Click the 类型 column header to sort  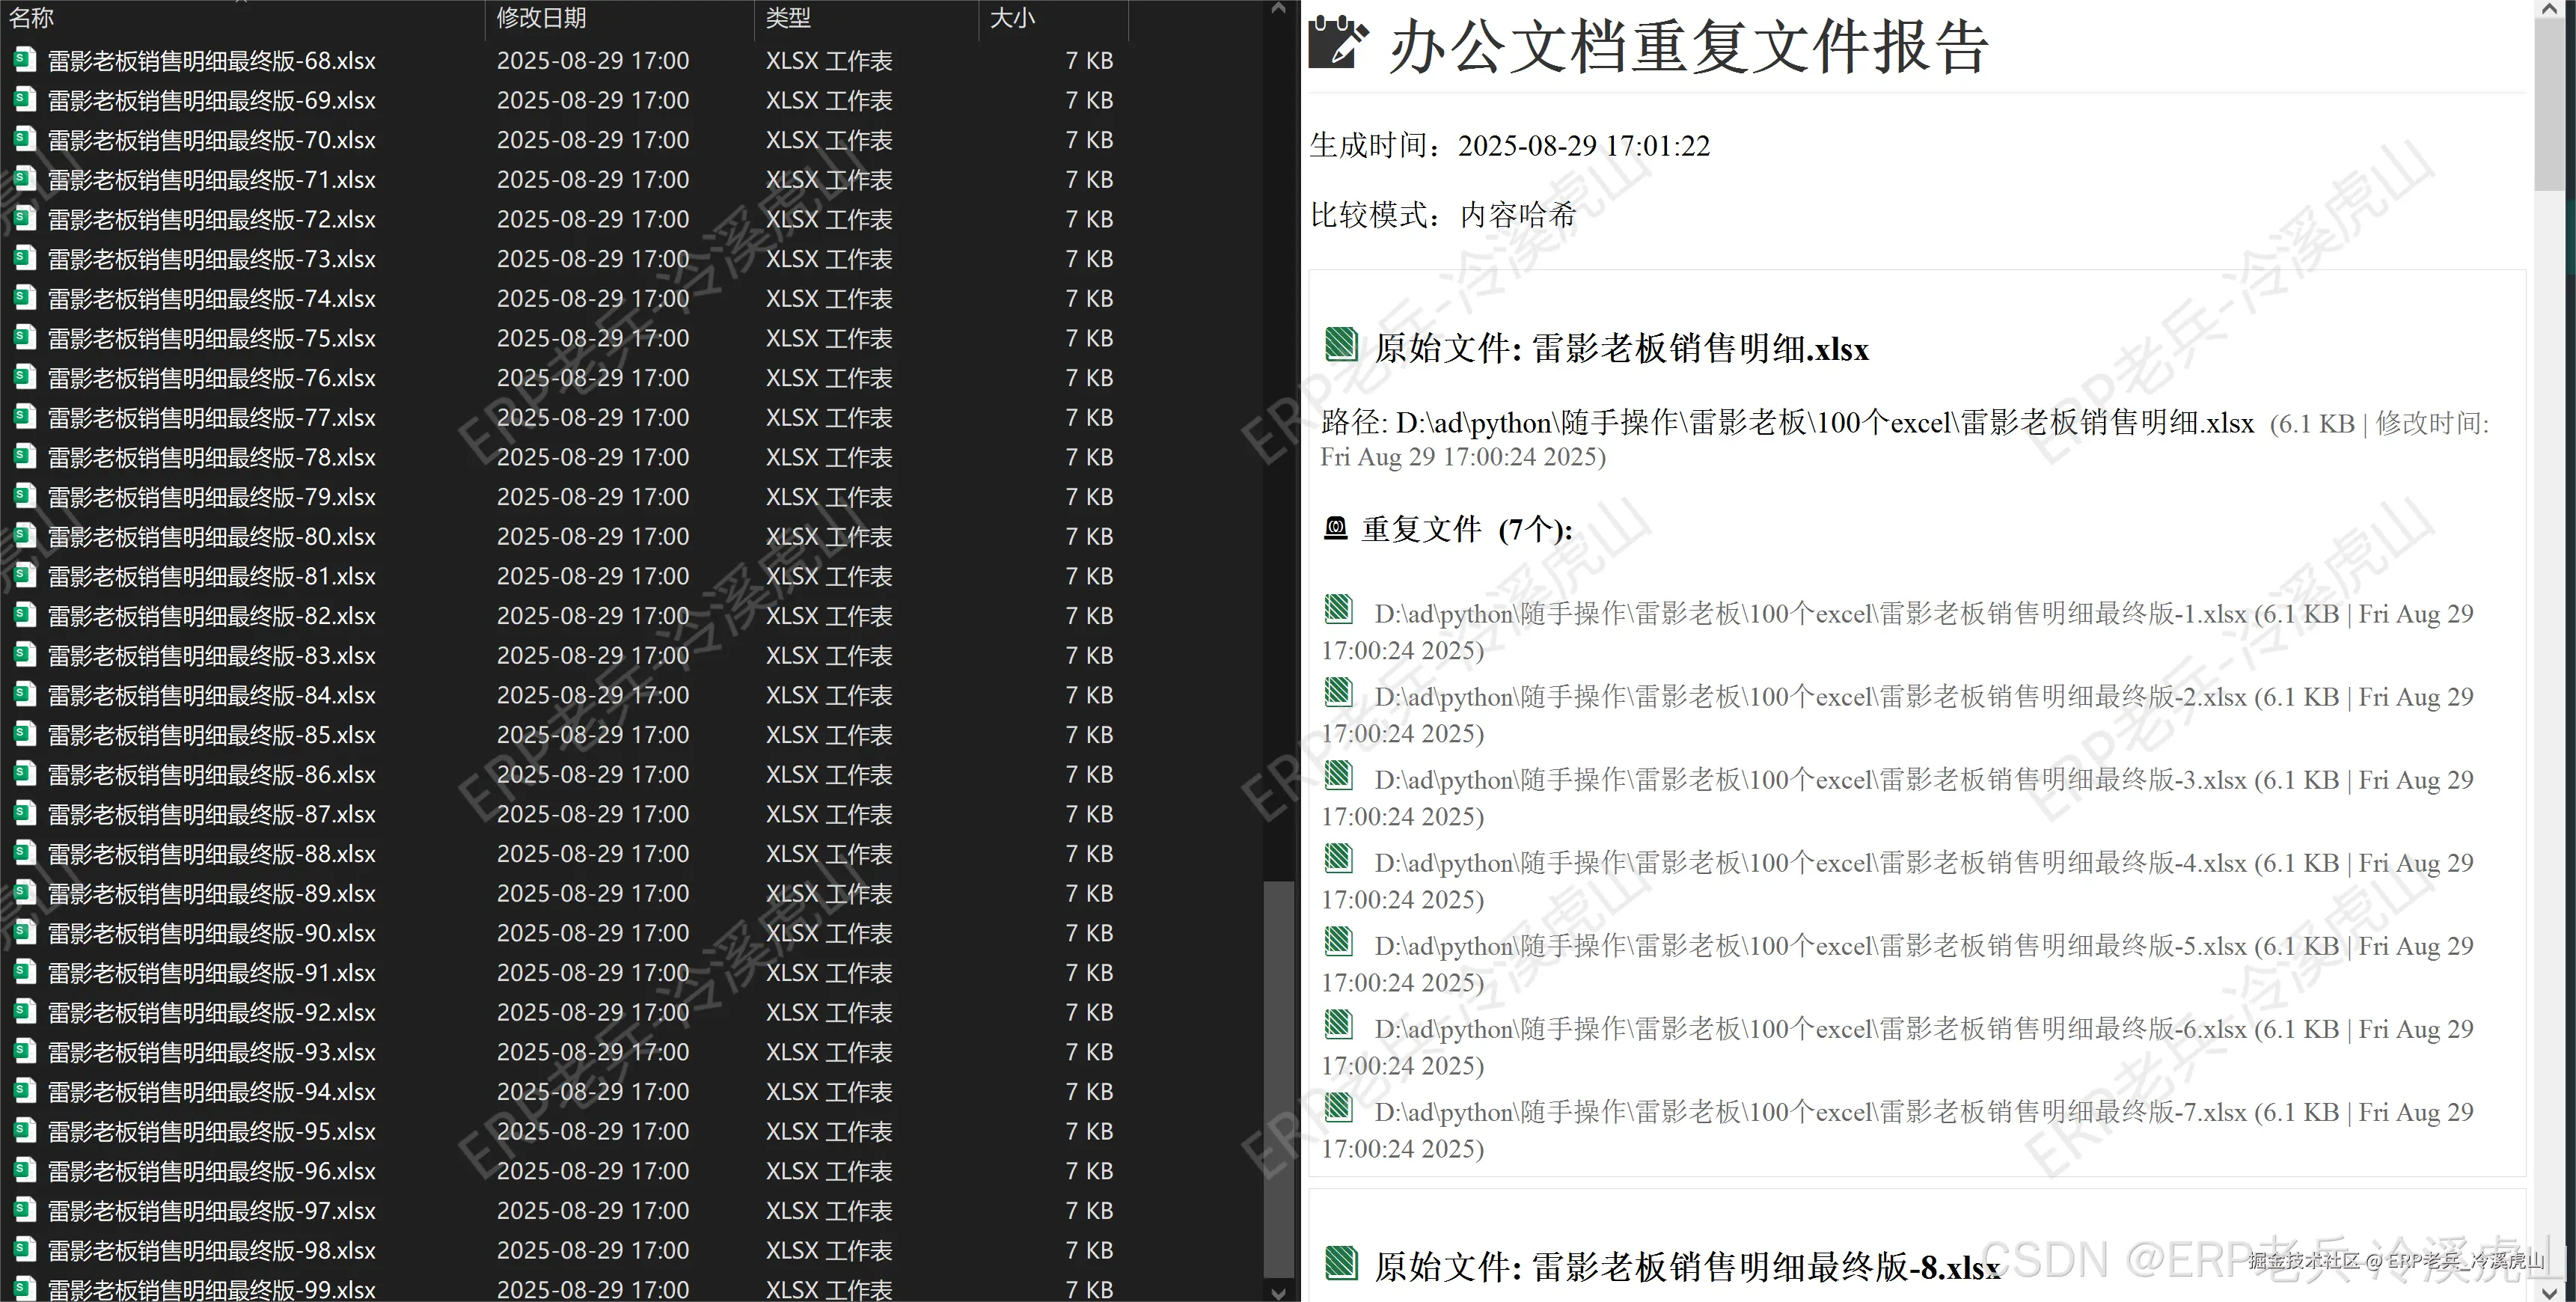pyautogui.click(x=786, y=17)
